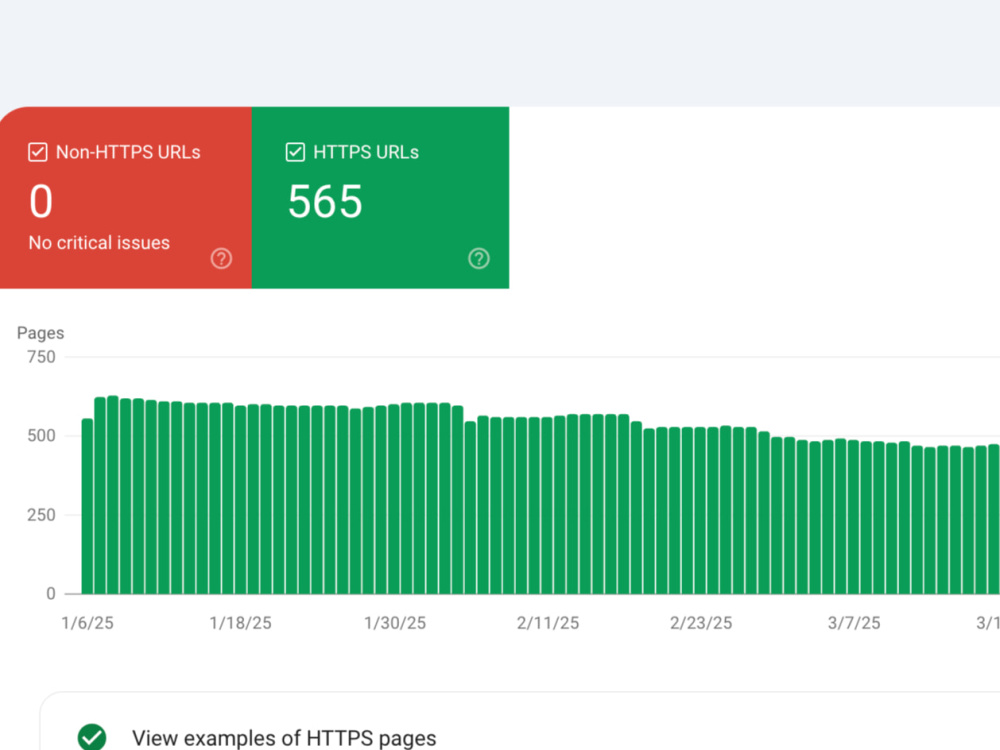Click the 1/6/25 axis date label

(x=87, y=623)
